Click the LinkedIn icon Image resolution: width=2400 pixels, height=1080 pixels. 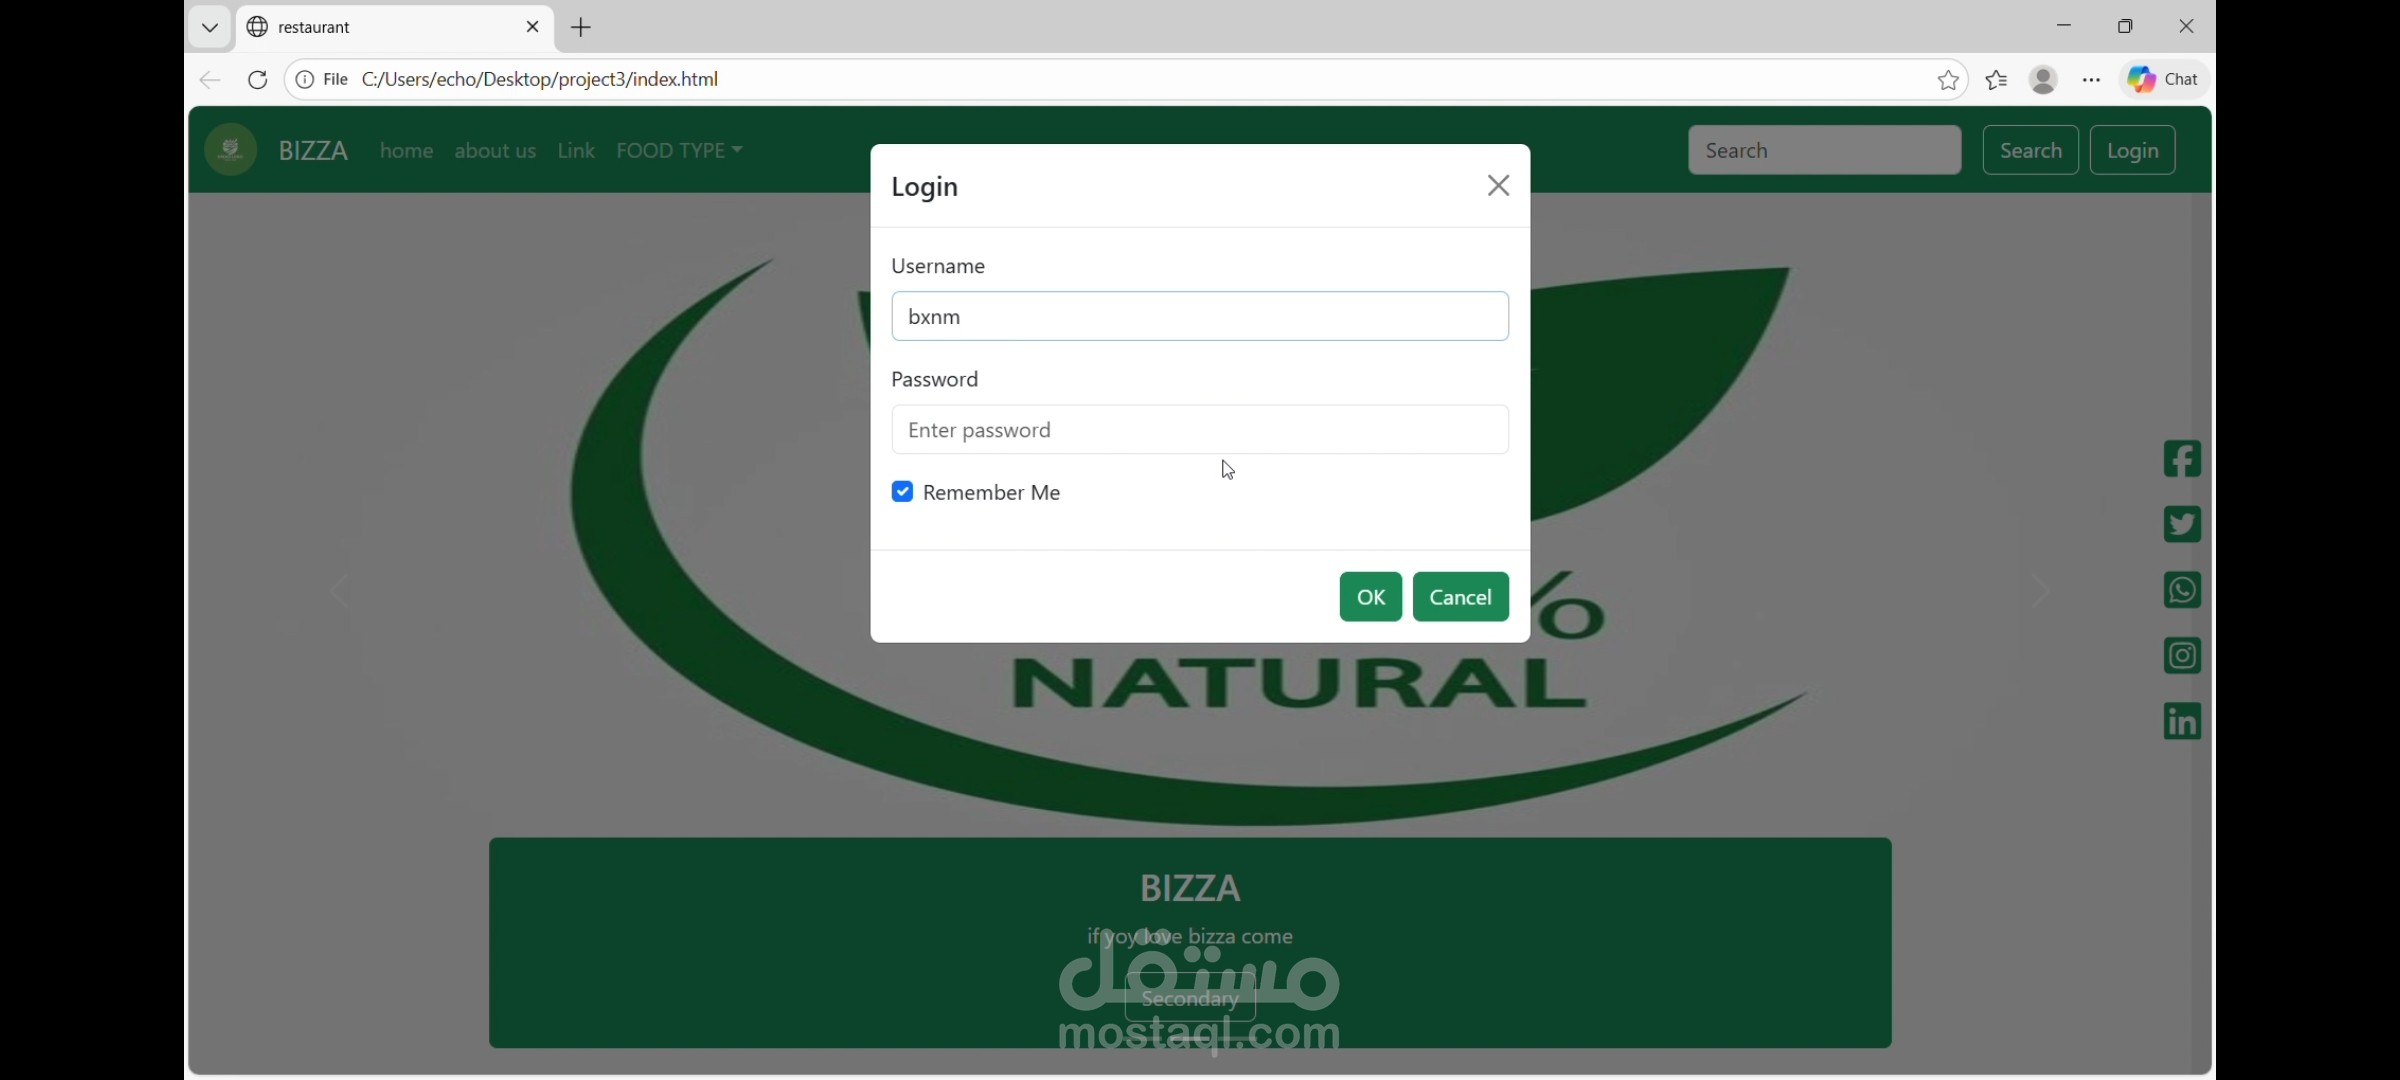pyautogui.click(x=2181, y=721)
